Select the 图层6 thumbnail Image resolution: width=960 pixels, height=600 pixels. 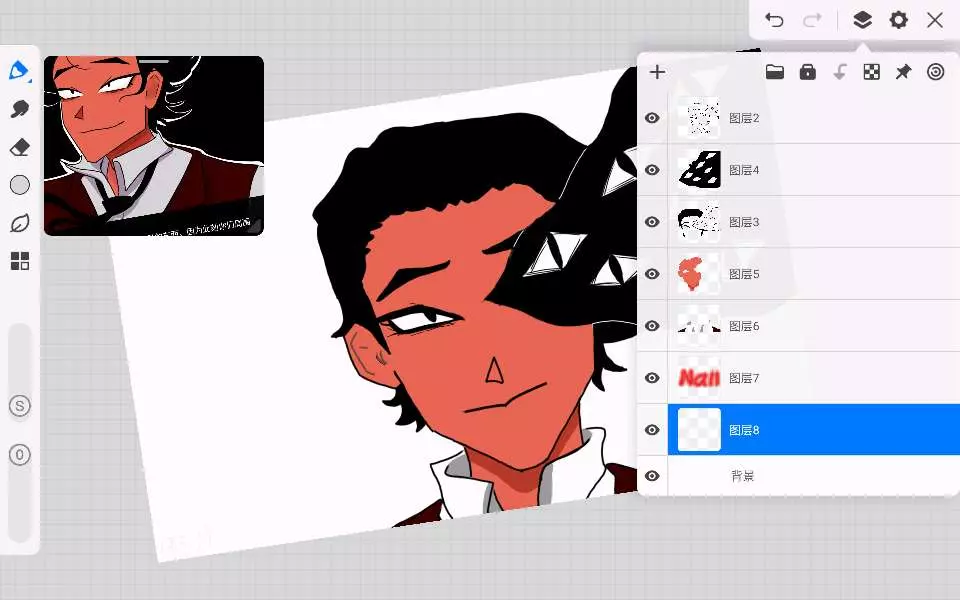(699, 326)
